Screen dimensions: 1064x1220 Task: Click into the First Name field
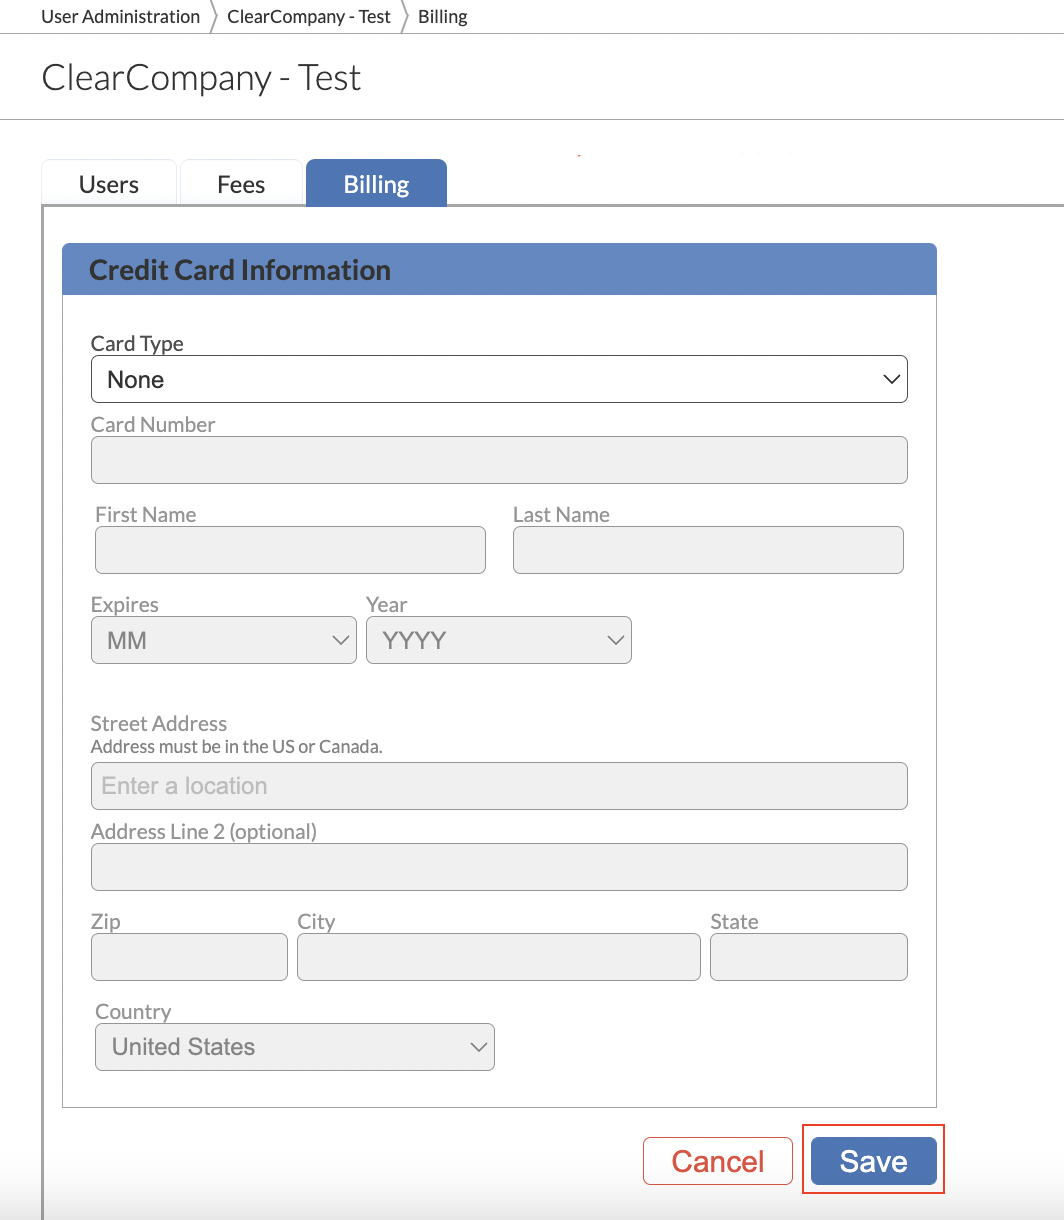(290, 550)
